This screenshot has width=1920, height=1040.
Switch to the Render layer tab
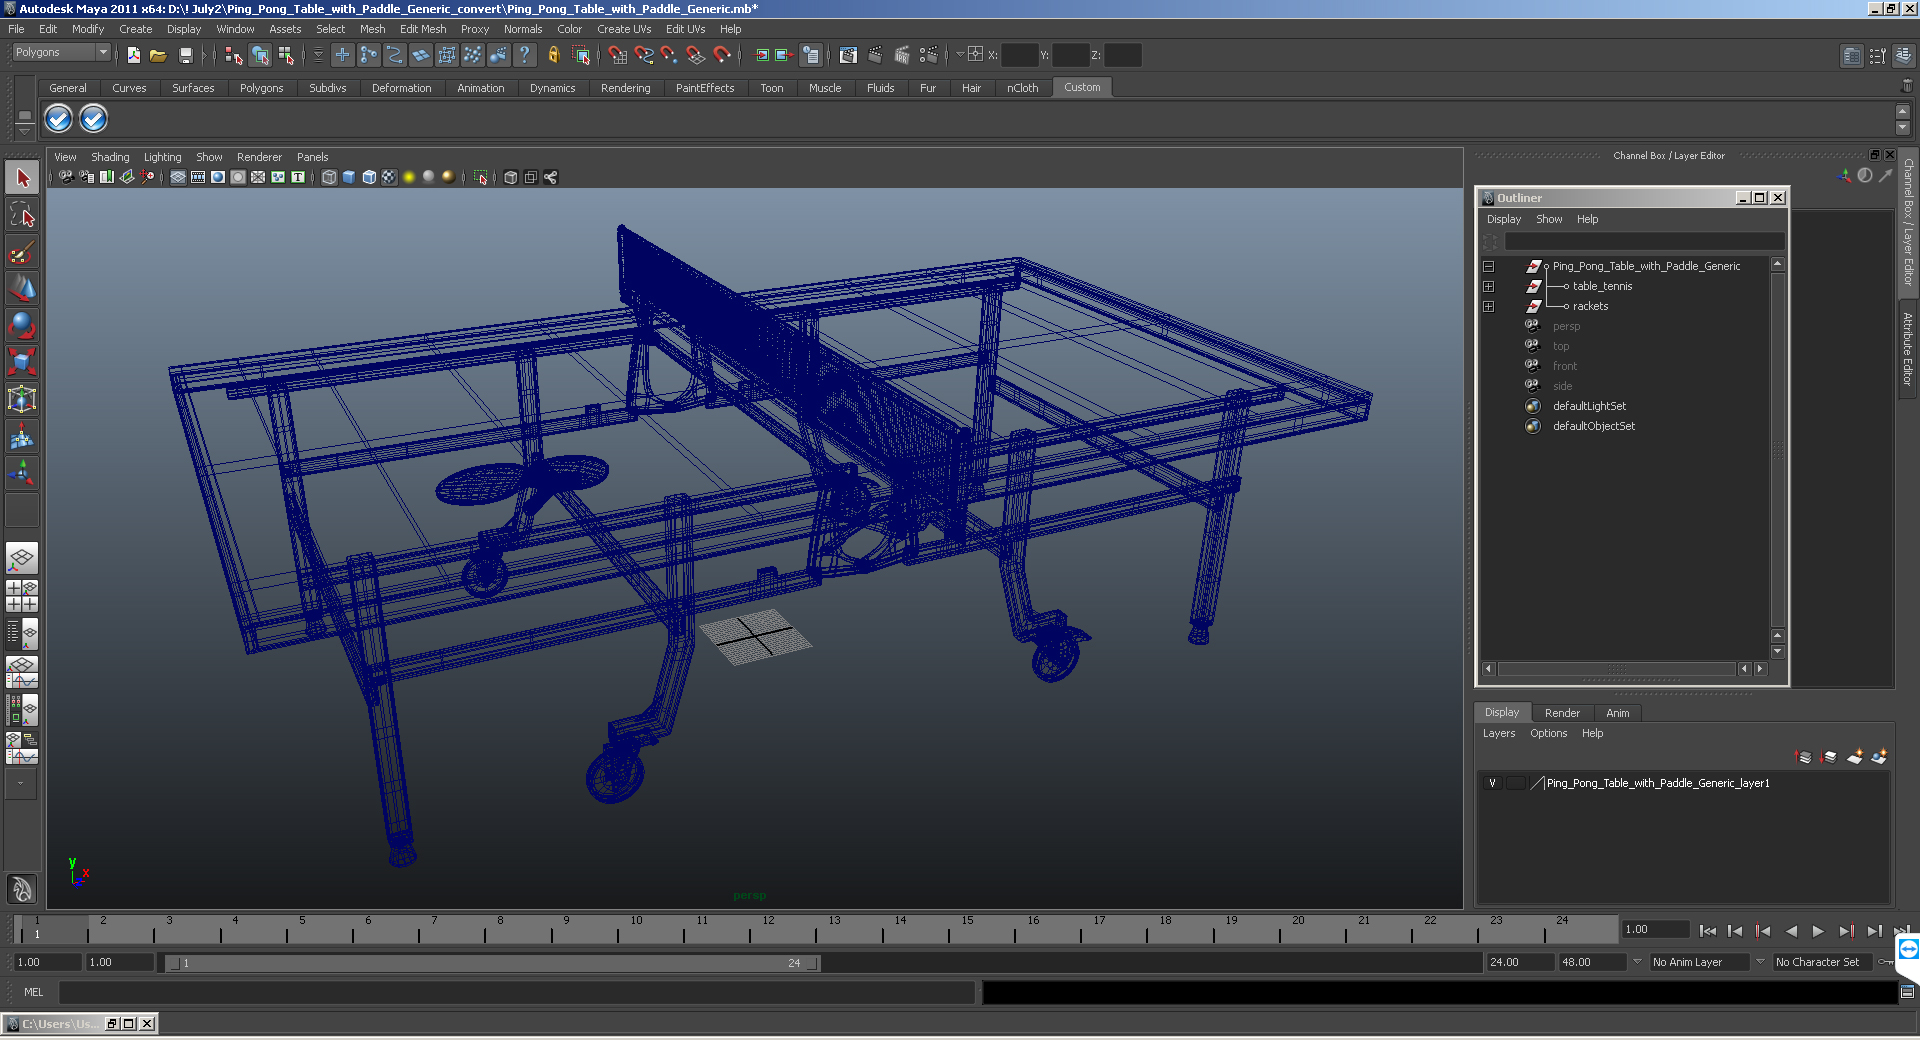click(1562, 713)
